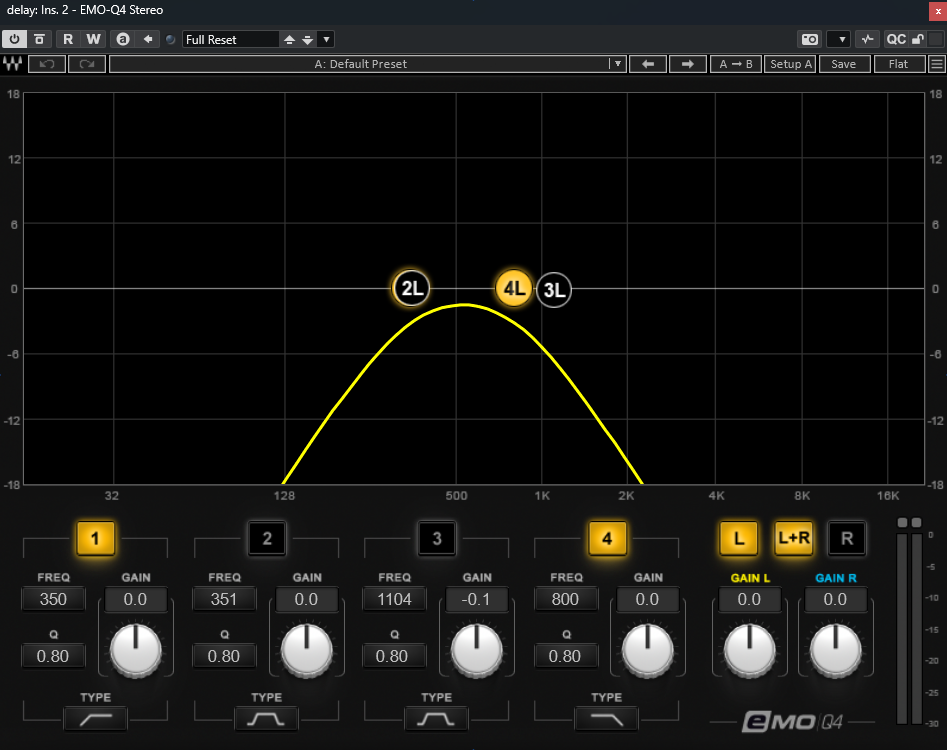The width and height of the screenshot is (947, 750).
Task: Click the camera snapshot icon
Action: pyautogui.click(x=810, y=39)
